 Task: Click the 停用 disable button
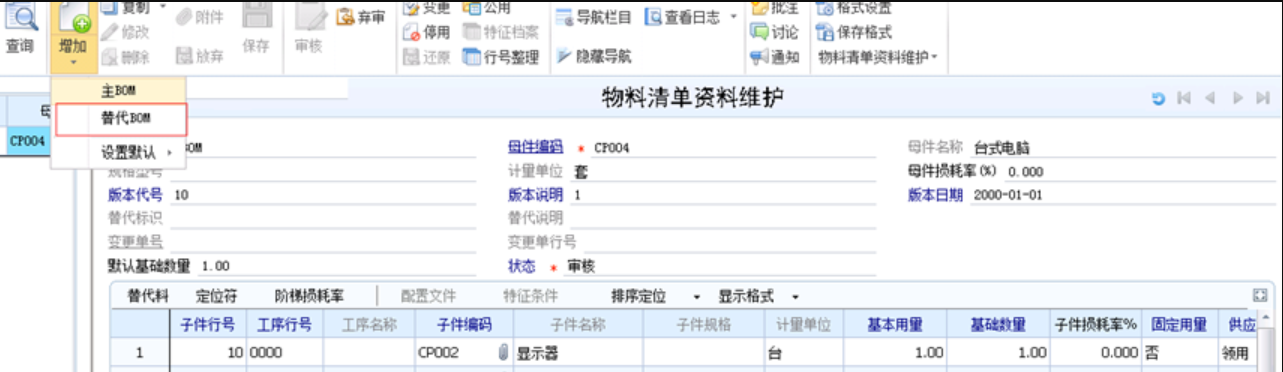tap(427, 32)
